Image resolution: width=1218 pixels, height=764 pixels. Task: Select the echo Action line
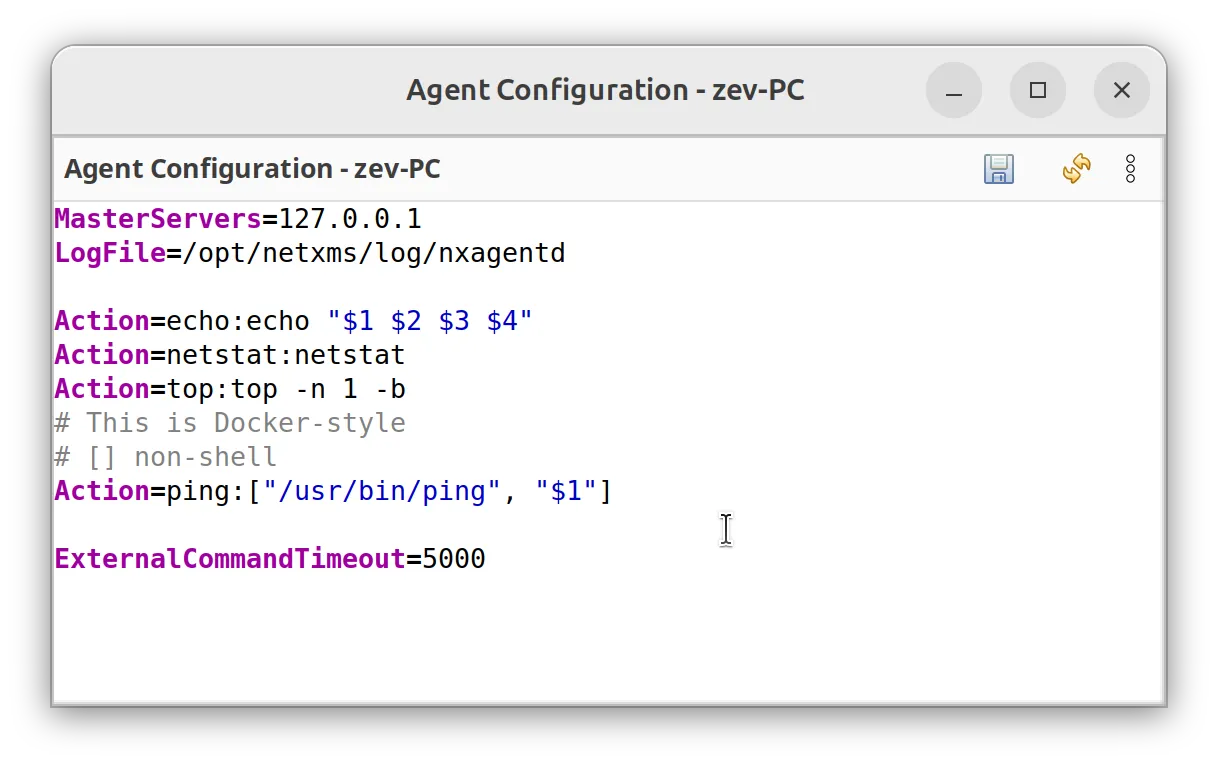(x=292, y=320)
